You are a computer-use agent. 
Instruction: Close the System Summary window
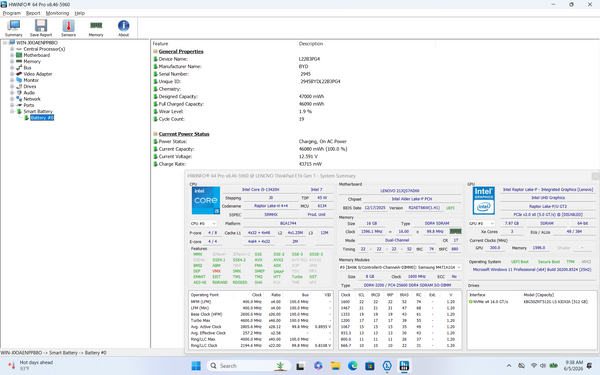(x=595, y=176)
